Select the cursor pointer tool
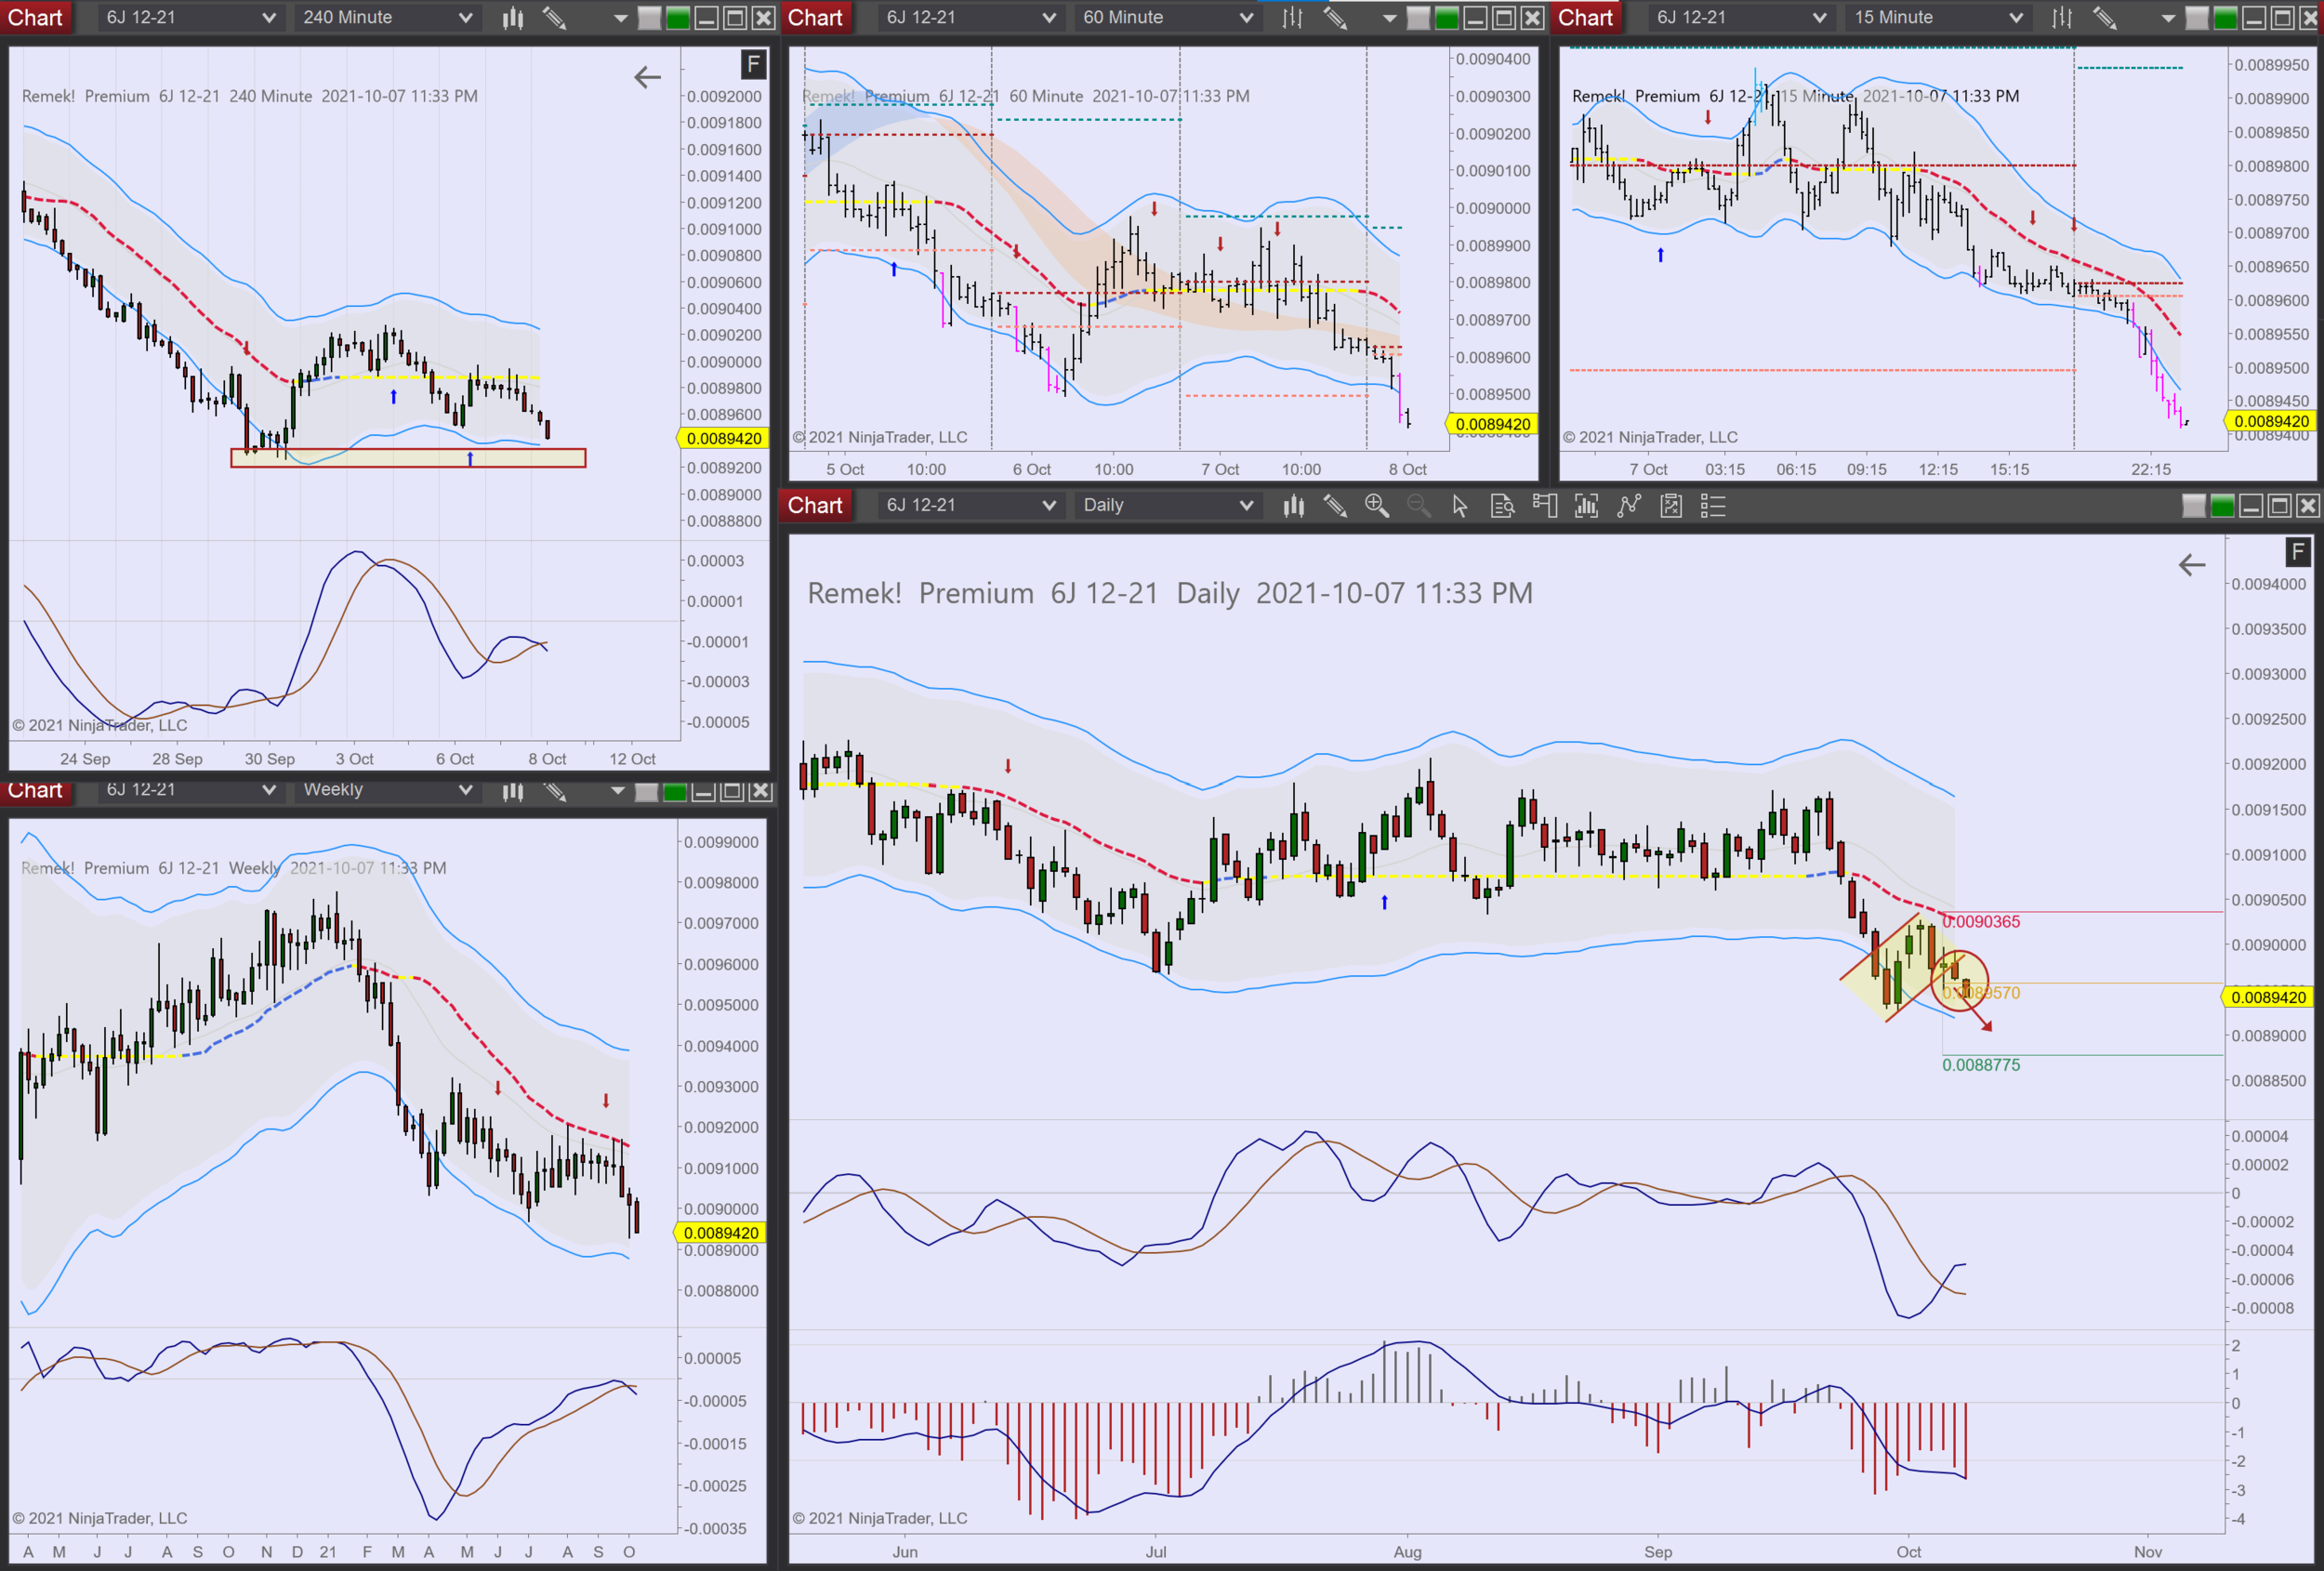This screenshot has width=2324, height=1571. tap(1460, 506)
